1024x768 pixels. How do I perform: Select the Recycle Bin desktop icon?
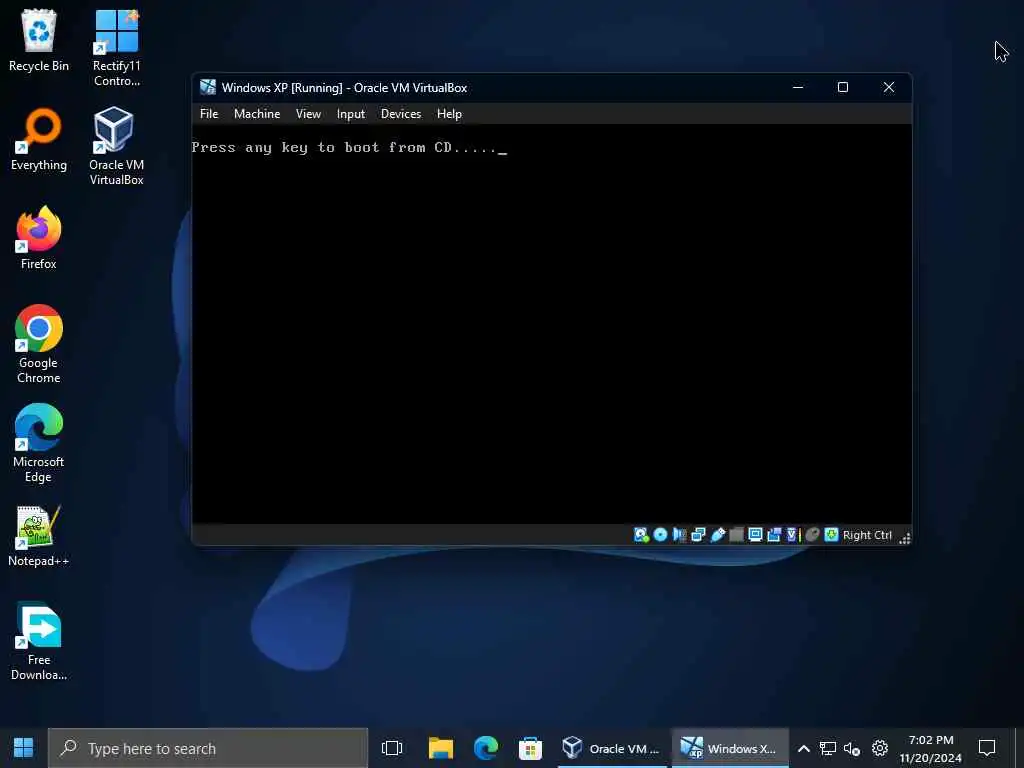(x=39, y=40)
